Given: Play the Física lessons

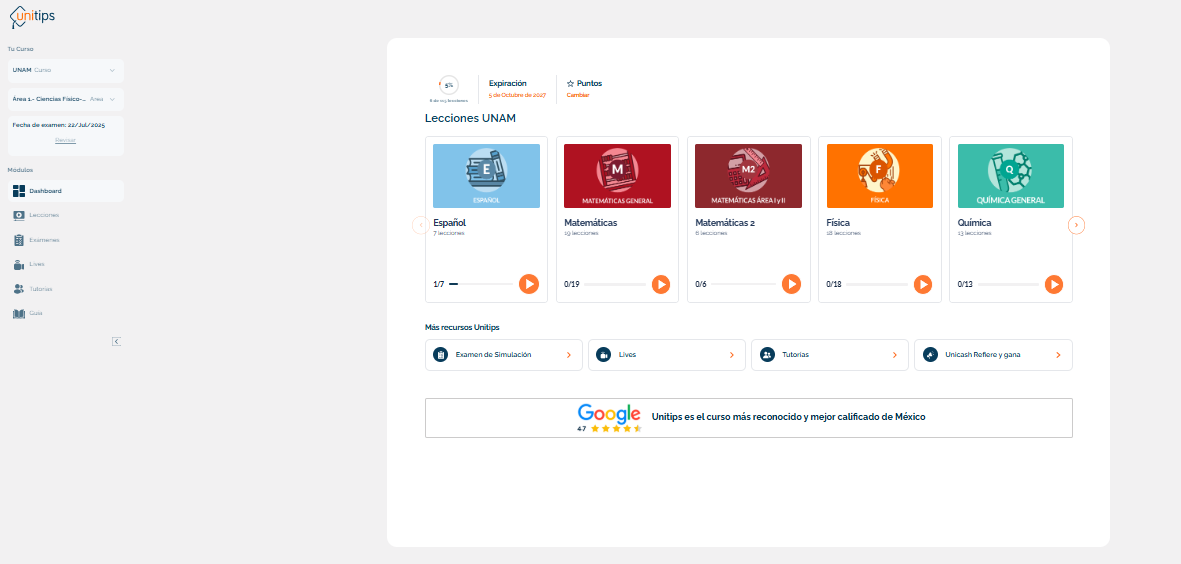Looking at the screenshot, I should click(923, 284).
